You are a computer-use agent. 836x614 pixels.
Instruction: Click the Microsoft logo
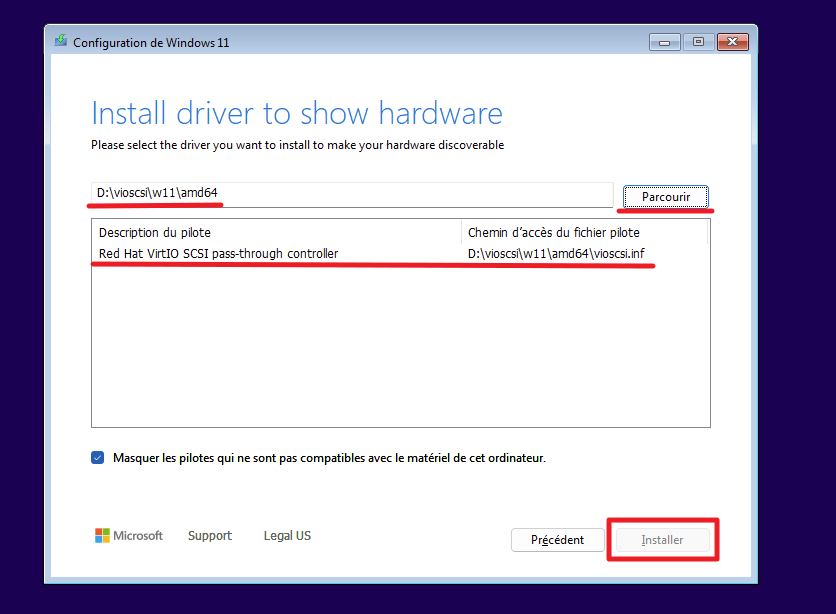point(128,536)
